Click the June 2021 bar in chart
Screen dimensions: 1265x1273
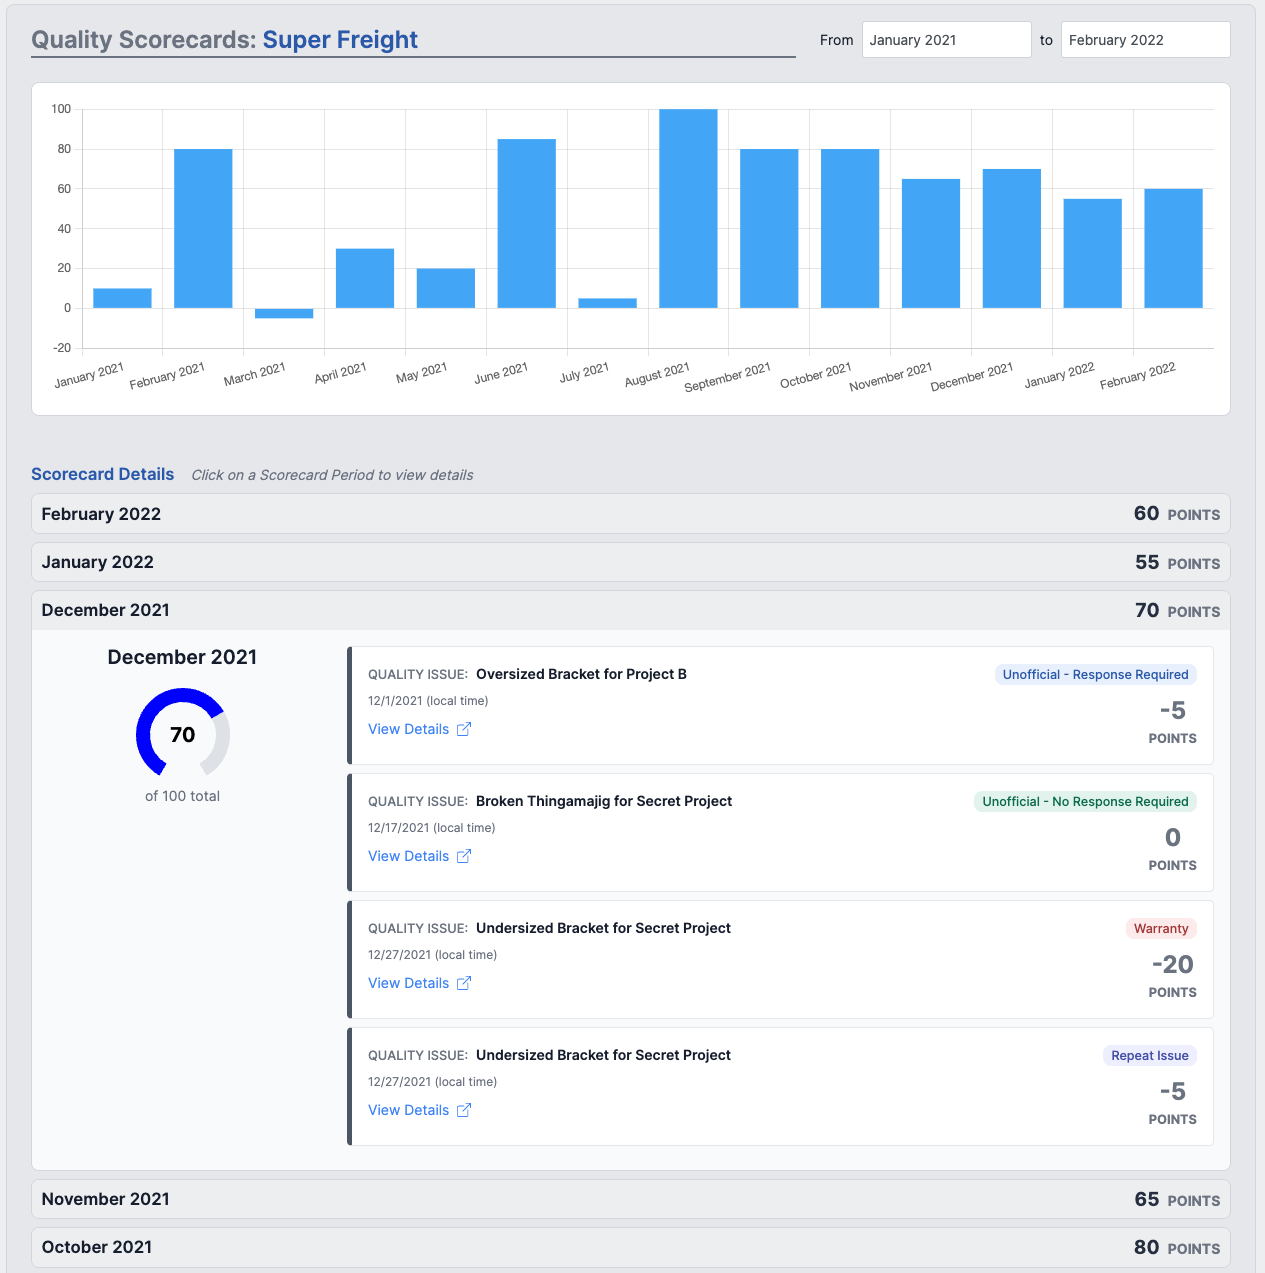coord(527,223)
